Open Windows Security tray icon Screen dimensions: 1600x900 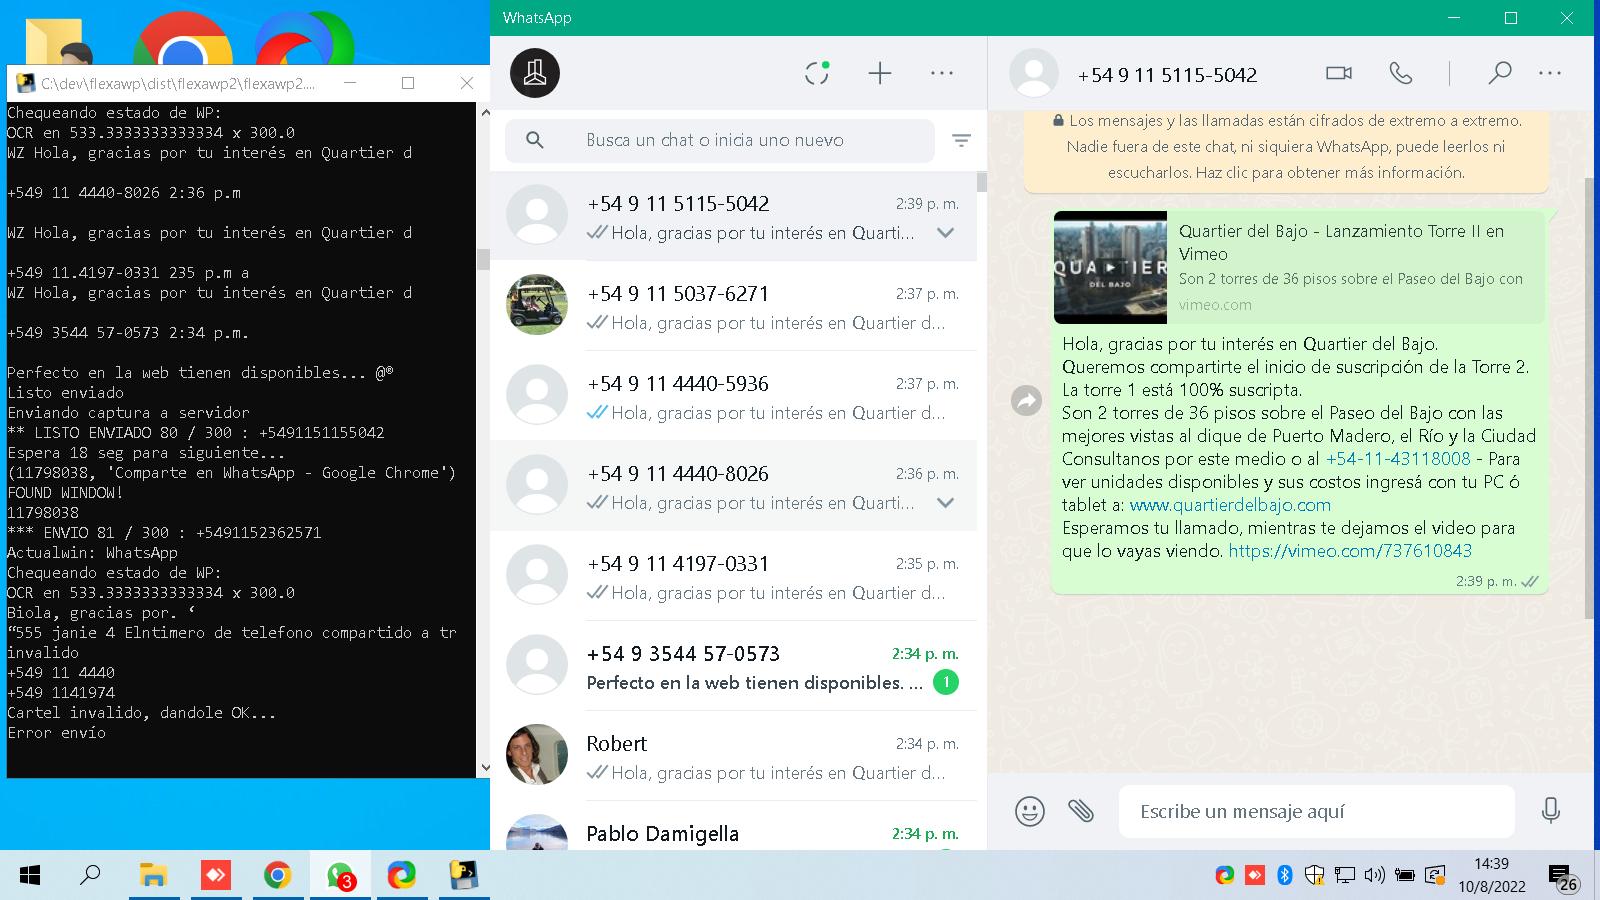(1315, 876)
